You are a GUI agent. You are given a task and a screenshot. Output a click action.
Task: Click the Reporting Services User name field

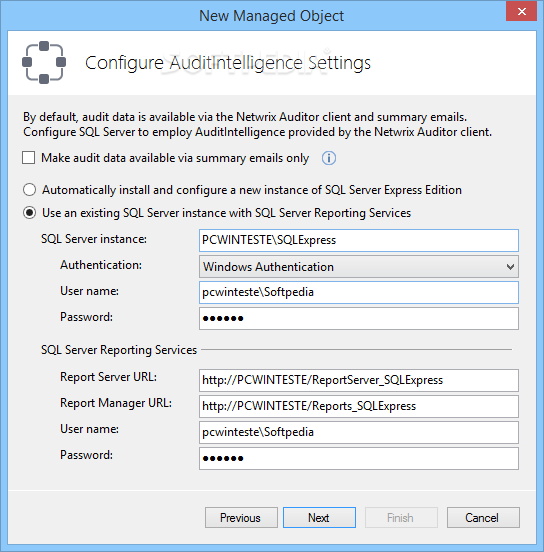(x=359, y=433)
